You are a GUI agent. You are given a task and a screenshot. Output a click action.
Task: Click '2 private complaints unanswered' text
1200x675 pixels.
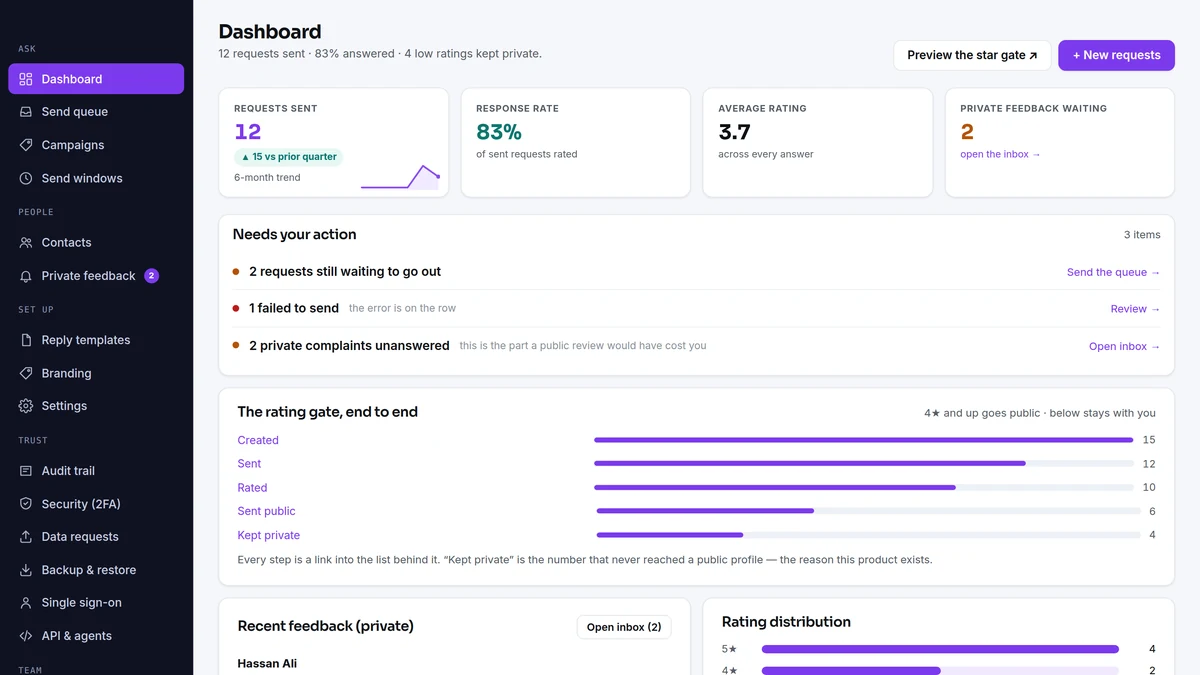[349, 346]
